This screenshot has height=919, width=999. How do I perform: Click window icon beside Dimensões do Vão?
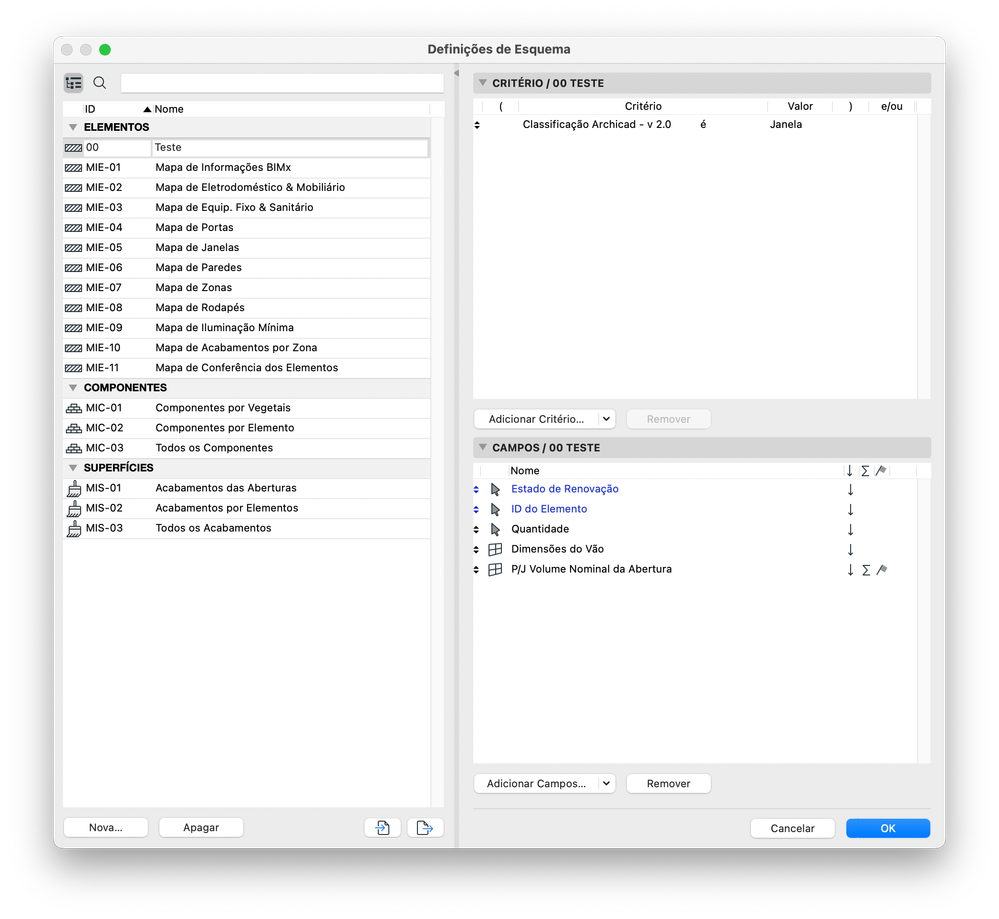[495, 549]
